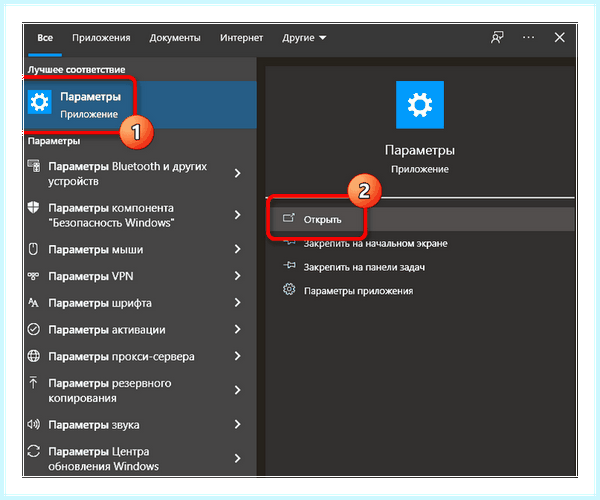Click the sound speaker icon
Viewport: 600px width, 500px height.
coord(34,424)
